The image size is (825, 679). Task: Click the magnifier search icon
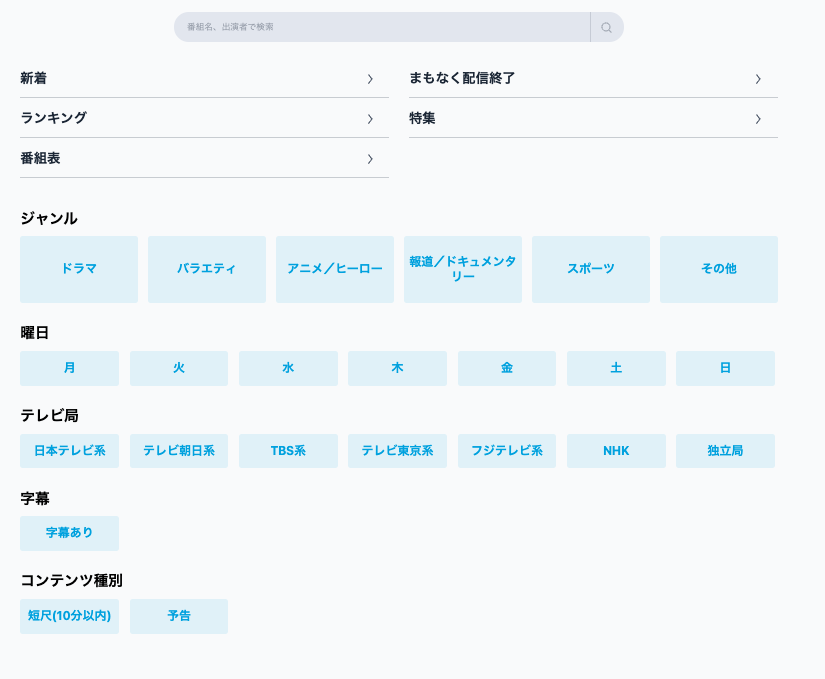point(606,27)
